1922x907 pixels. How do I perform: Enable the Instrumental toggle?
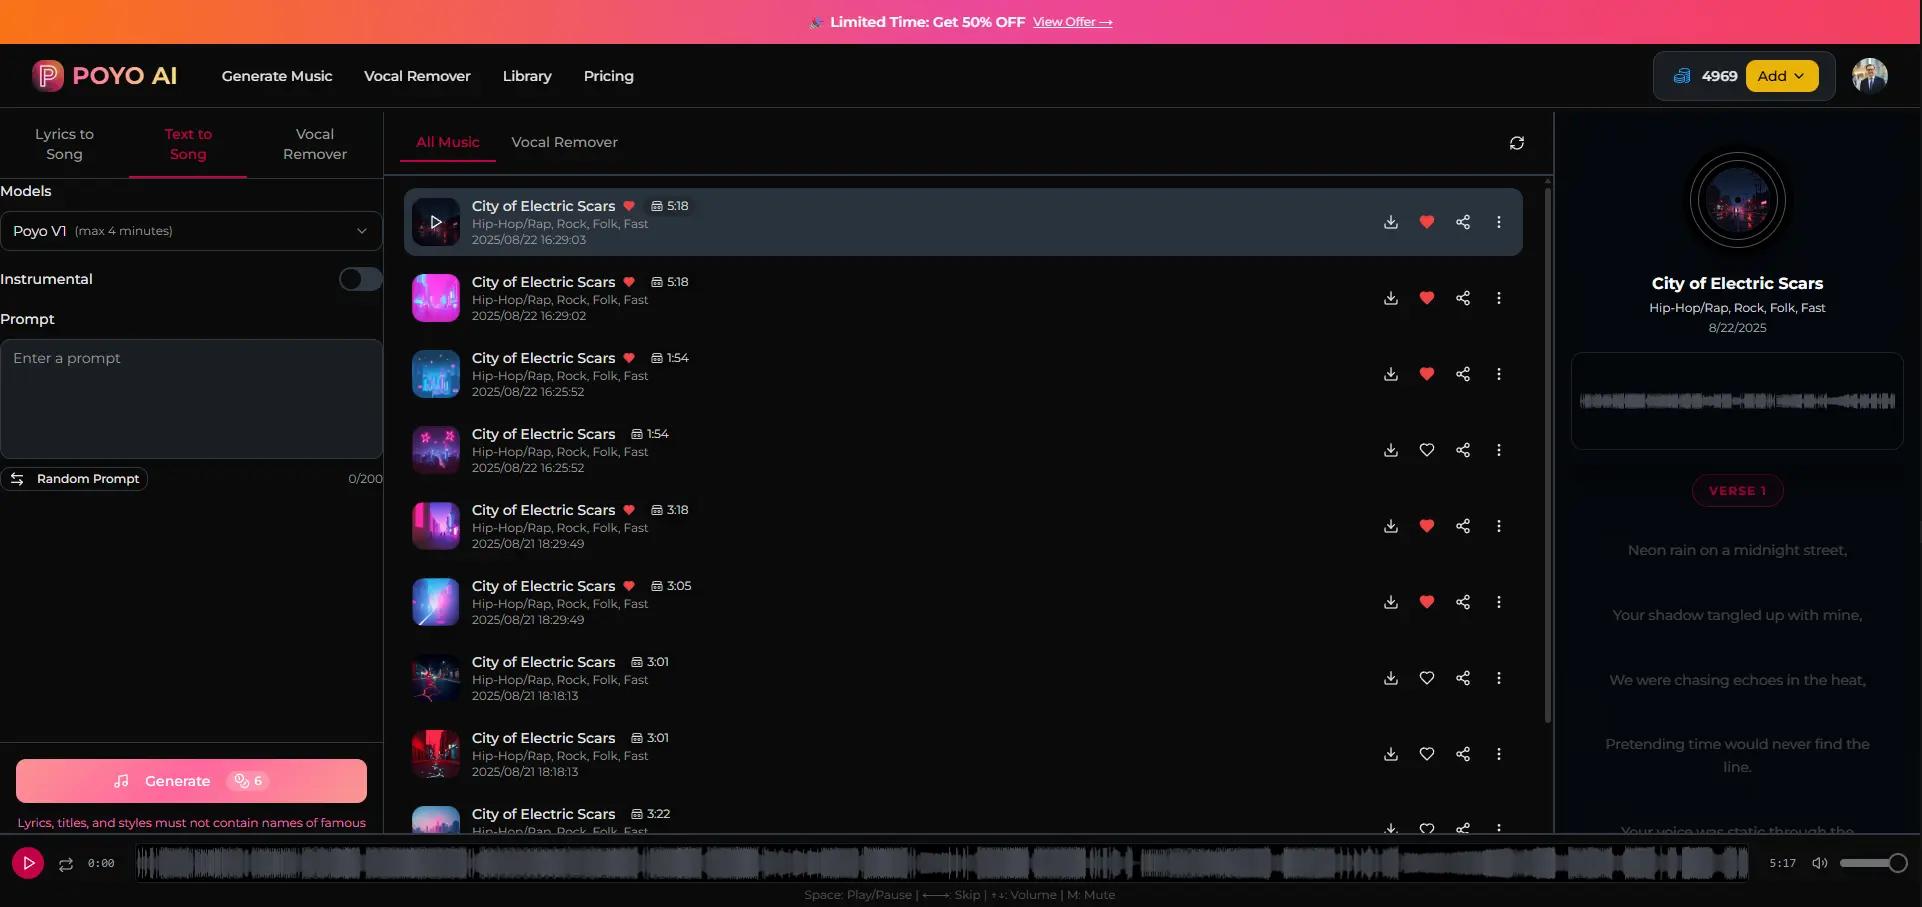(359, 279)
